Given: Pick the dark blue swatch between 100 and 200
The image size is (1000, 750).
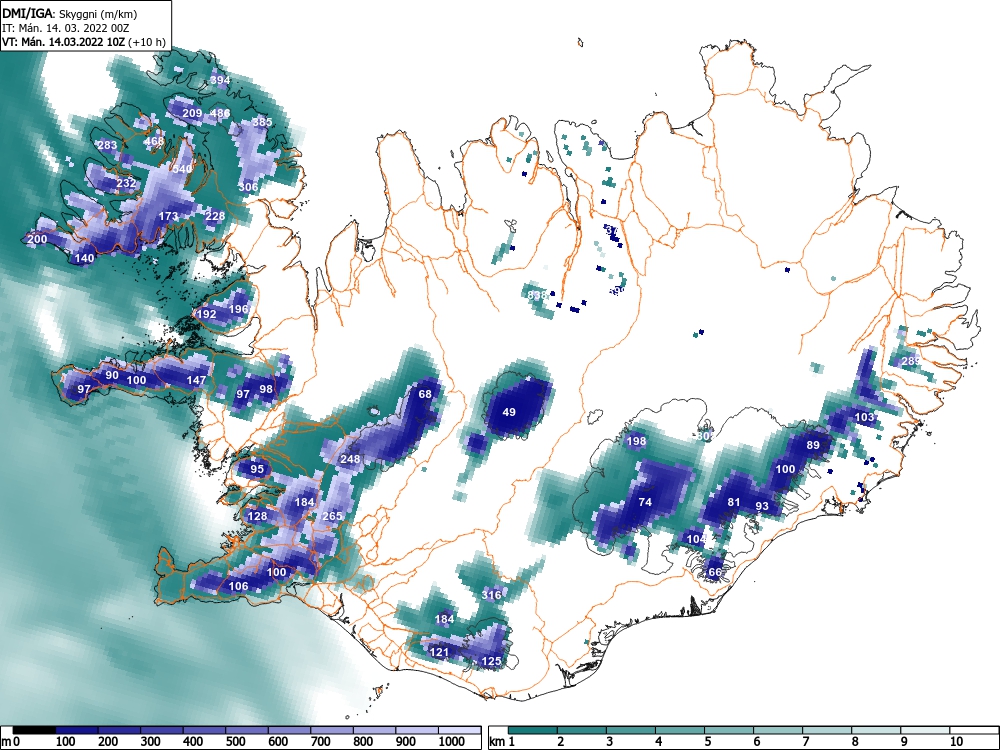Looking at the screenshot, I should coord(77,730).
